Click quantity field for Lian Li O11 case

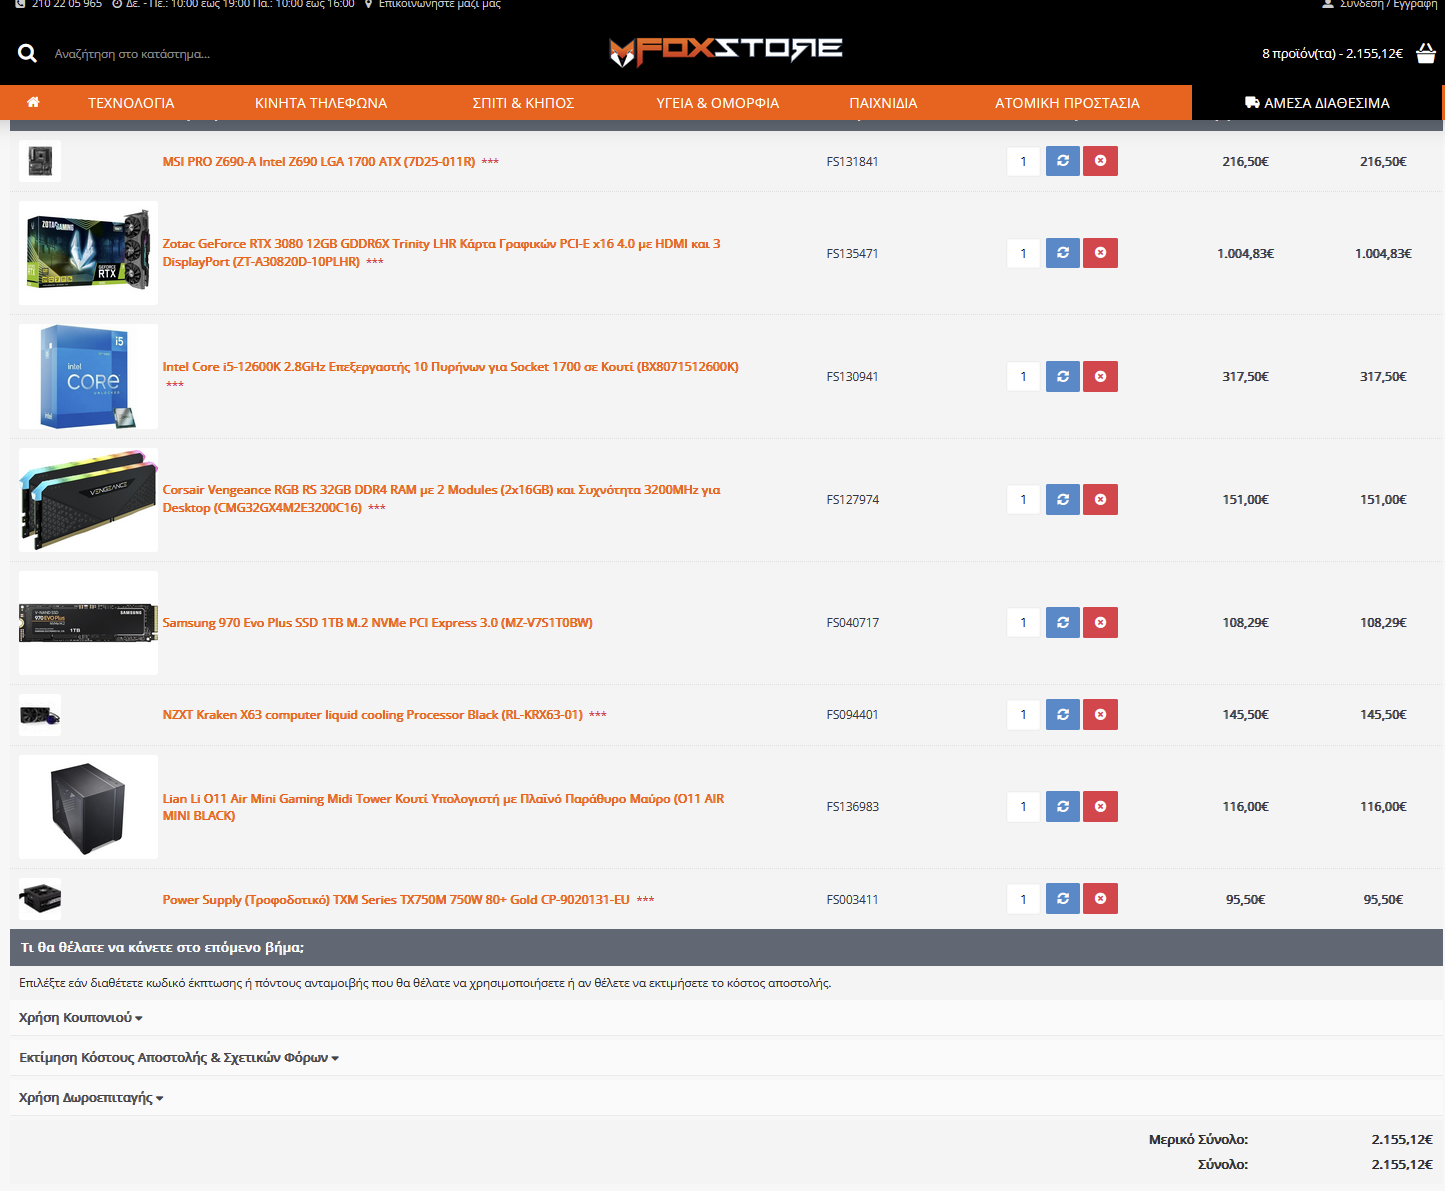pyautogui.click(x=1023, y=806)
